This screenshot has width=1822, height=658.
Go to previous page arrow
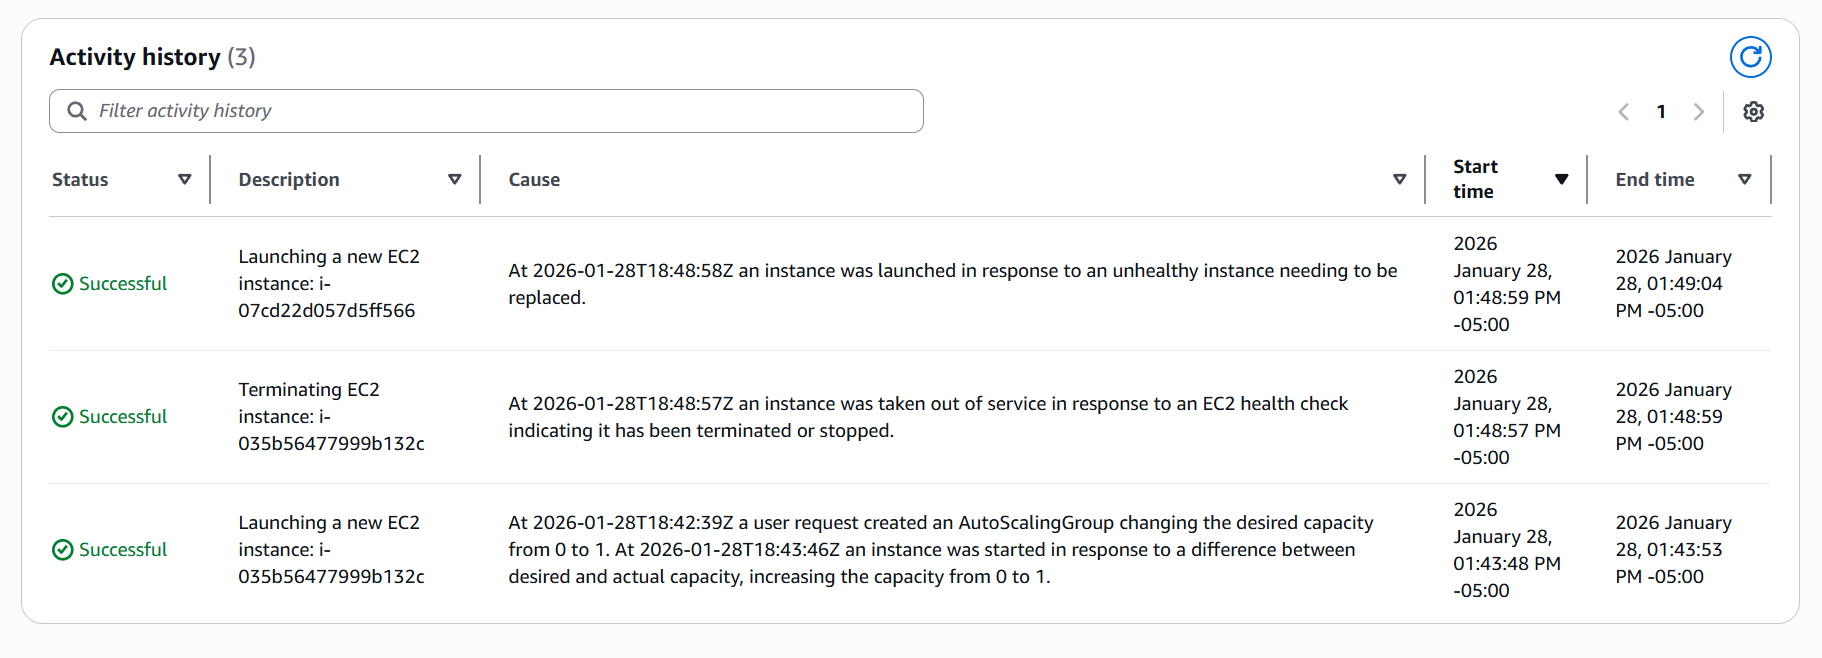1624,112
